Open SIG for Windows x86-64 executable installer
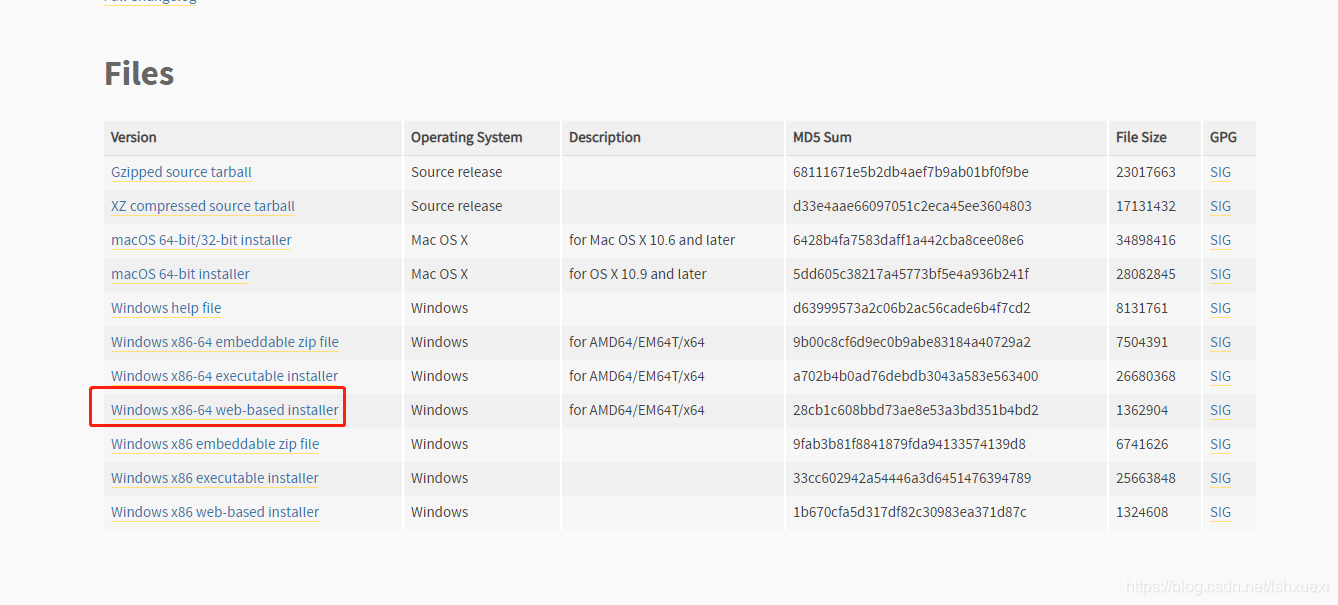This screenshot has height=605, width=1338. pyautogui.click(x=1220, y=376)
